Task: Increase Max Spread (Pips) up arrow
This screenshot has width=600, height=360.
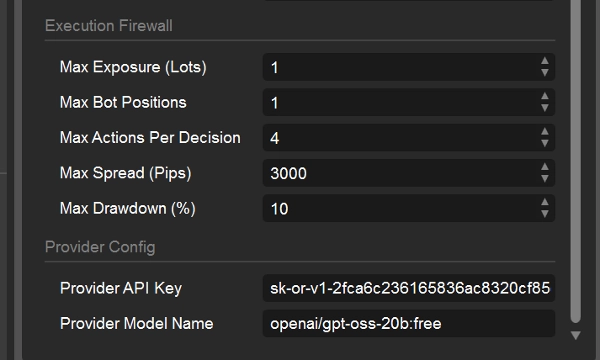Action: point(545,167)
